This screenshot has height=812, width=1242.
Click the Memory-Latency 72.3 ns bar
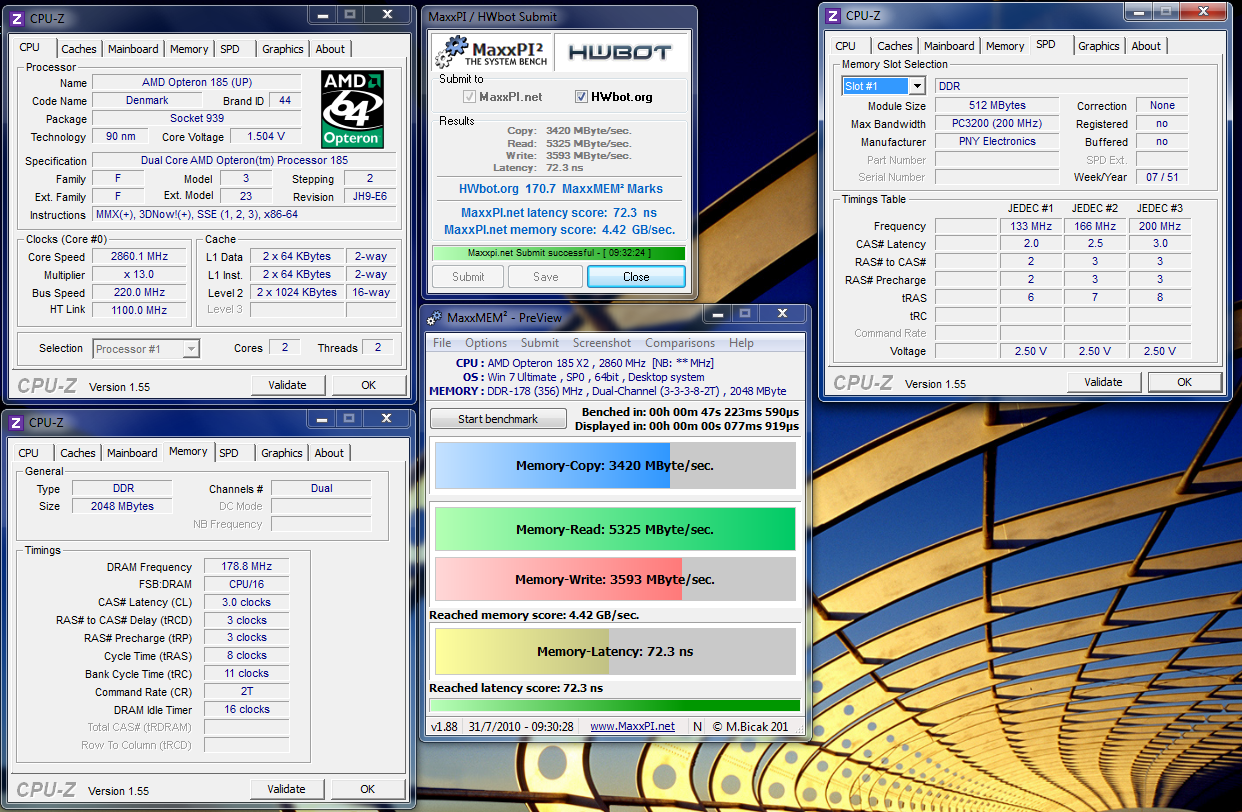(x=615, y=652)
